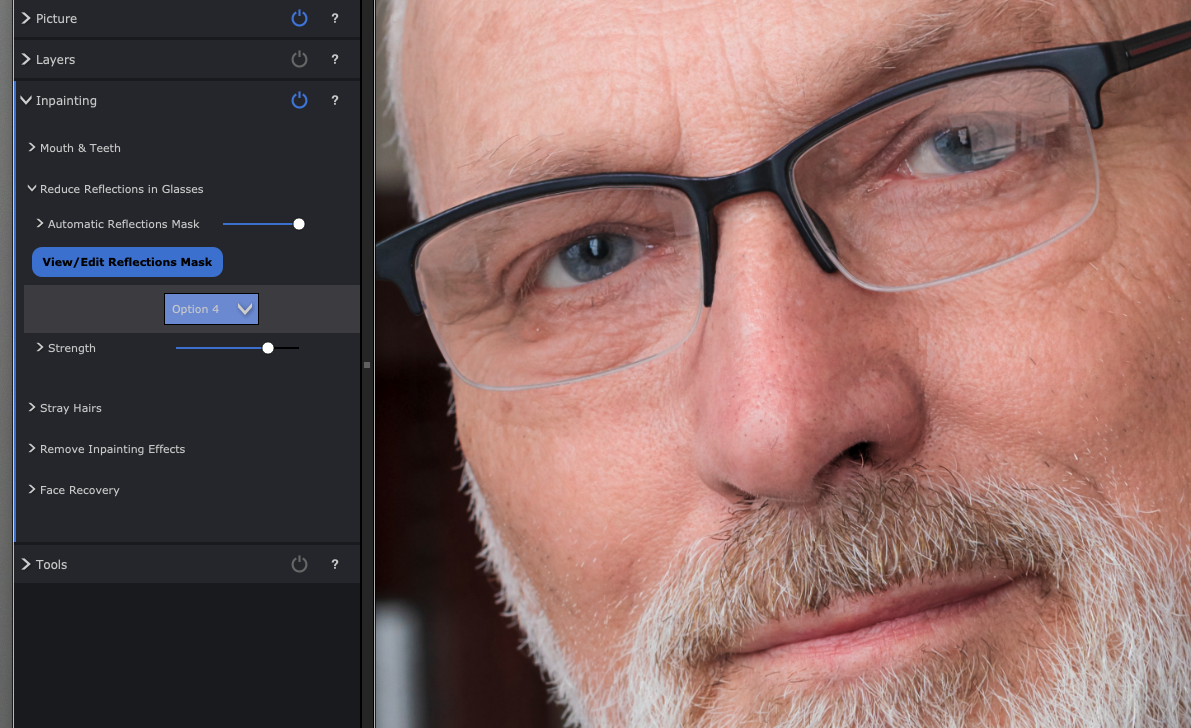Viewport: 1191px width, 728px height.
Task: Open help for the Picture section
Action: (335, 18)
